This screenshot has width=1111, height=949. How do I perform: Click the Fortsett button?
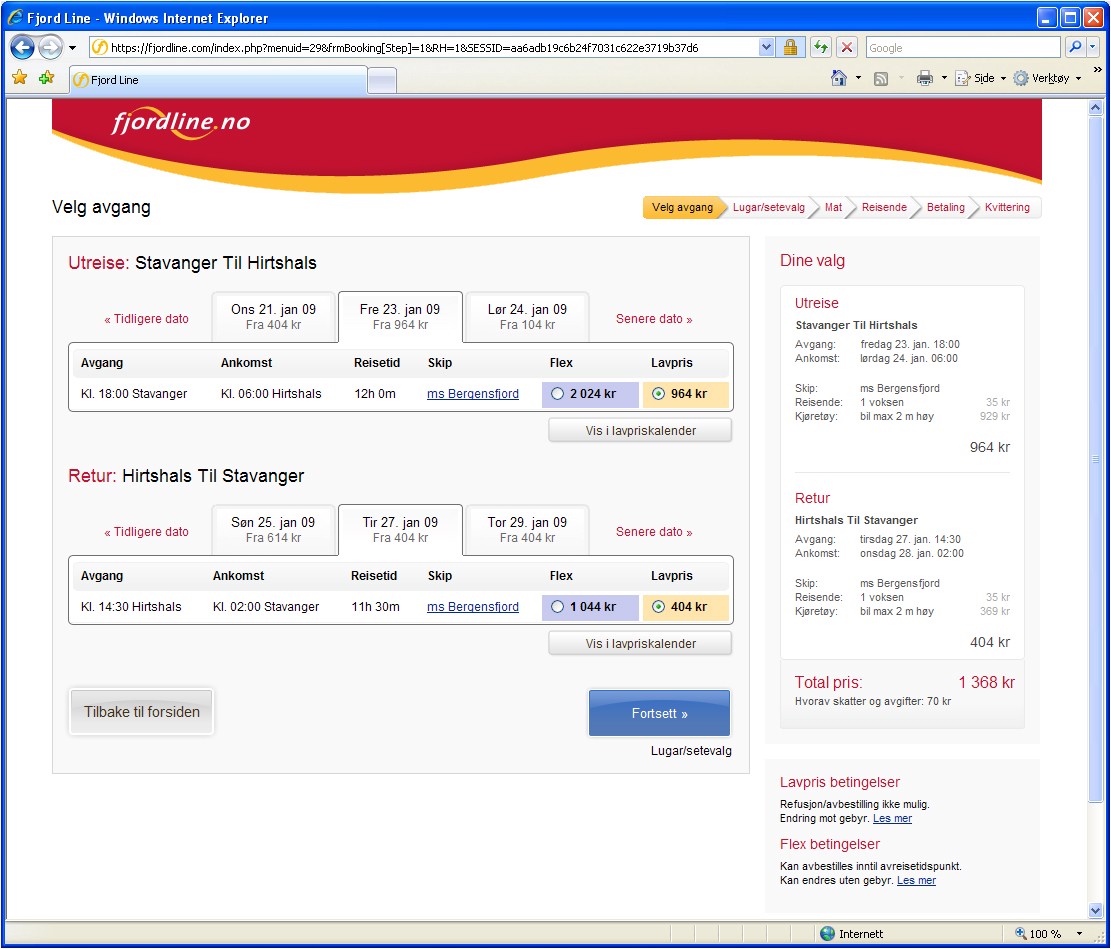tap(659, 713)
